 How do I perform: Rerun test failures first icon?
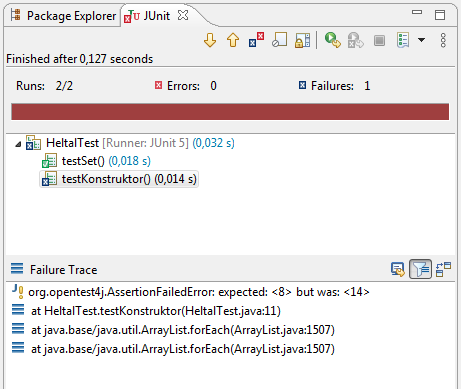pyautogui.click(x=355, y=40)
